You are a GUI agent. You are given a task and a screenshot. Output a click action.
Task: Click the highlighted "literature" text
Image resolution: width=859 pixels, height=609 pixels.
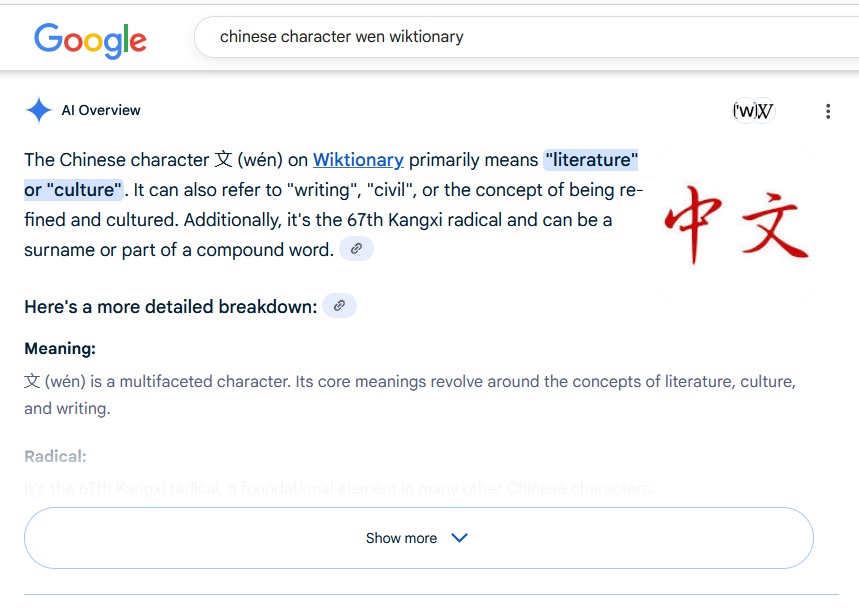[x=590, y=160]
